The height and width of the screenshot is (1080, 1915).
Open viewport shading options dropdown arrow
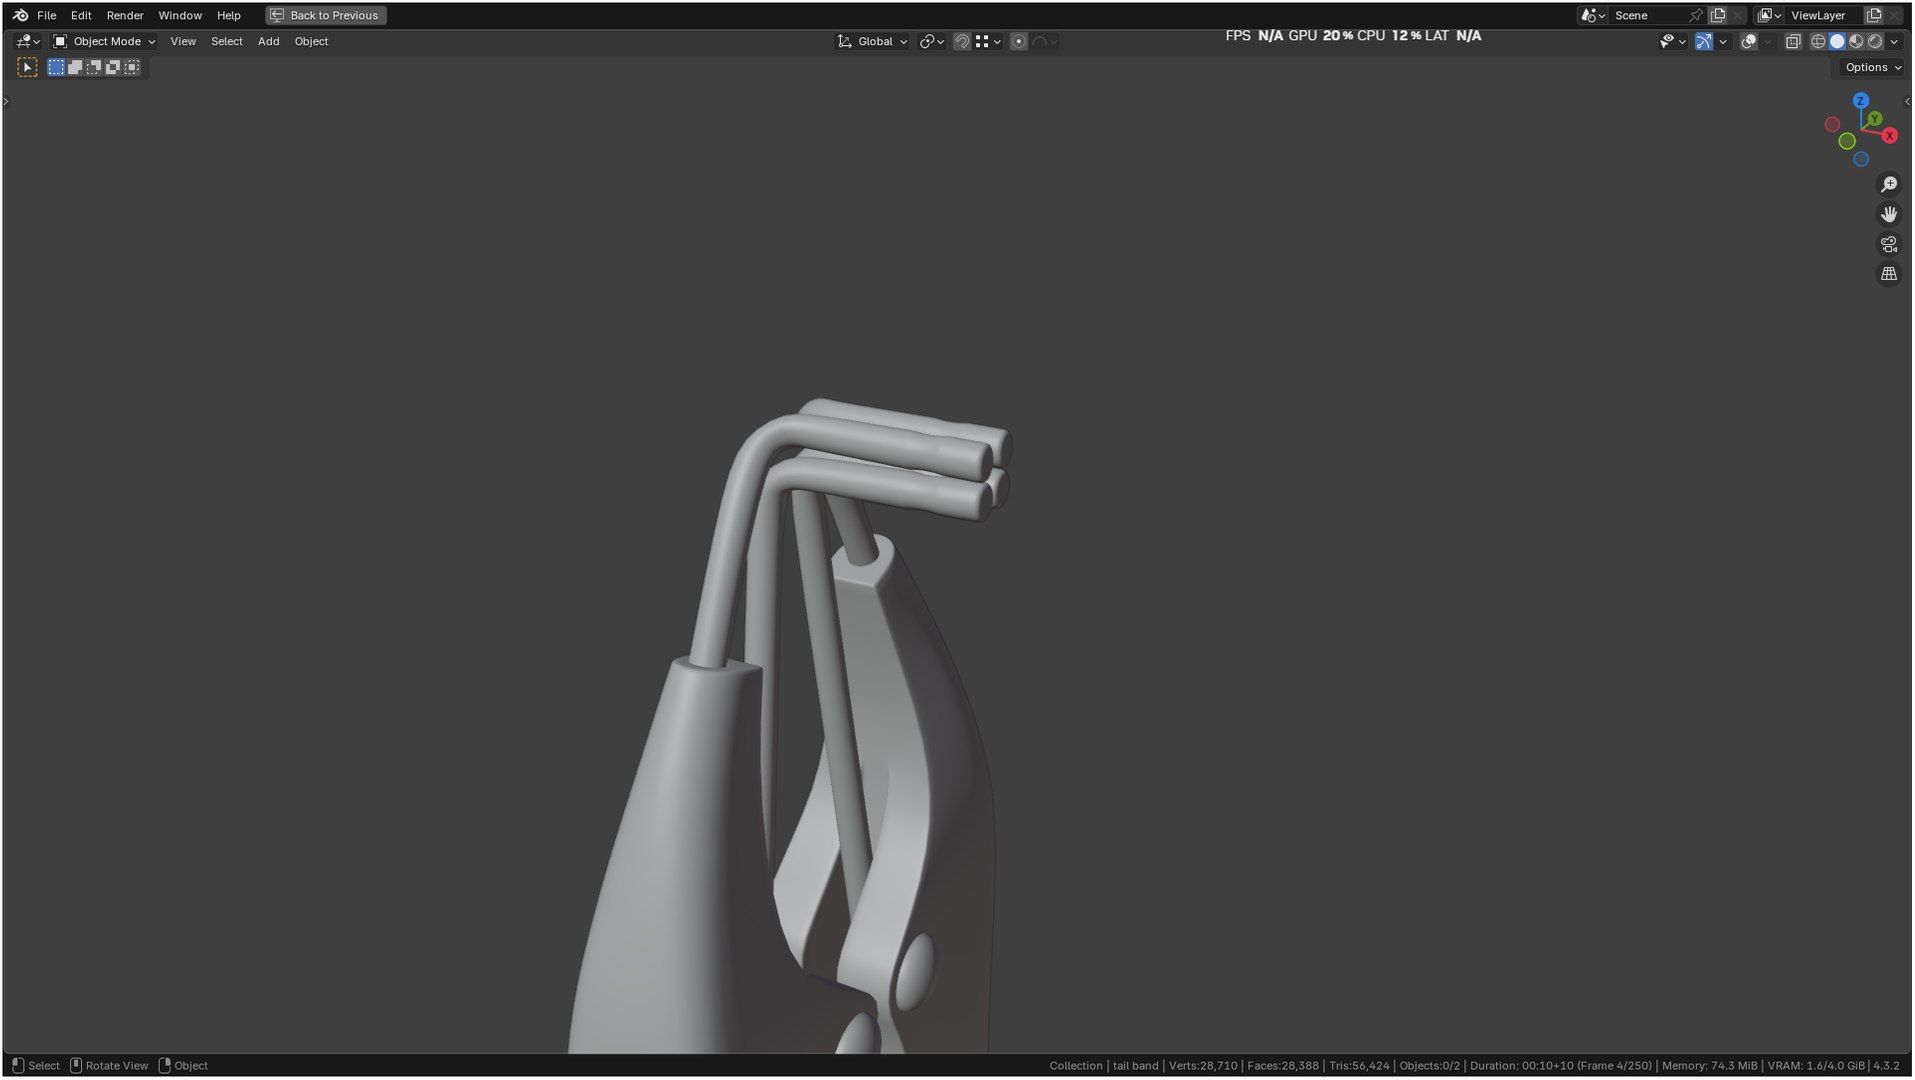[1894, 42]
